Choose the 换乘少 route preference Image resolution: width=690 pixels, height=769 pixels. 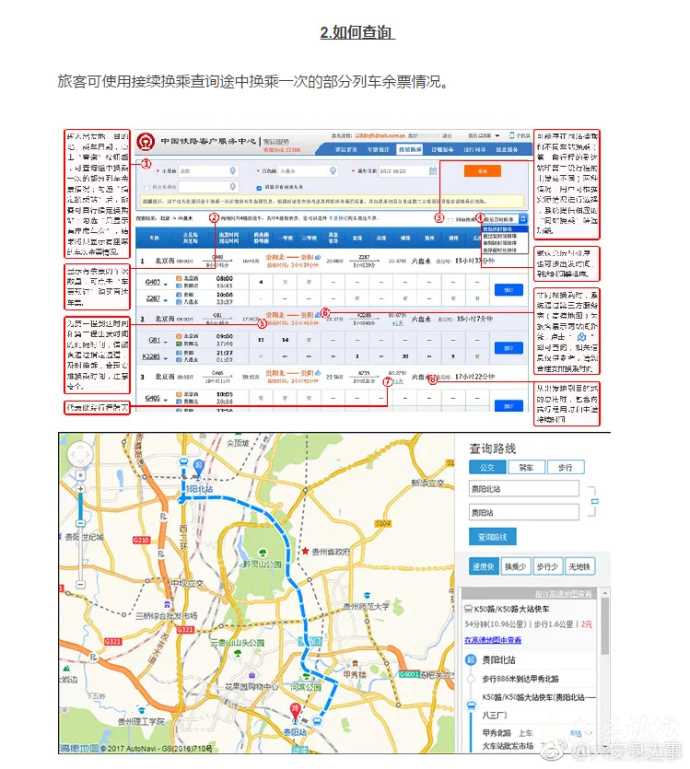515,567
